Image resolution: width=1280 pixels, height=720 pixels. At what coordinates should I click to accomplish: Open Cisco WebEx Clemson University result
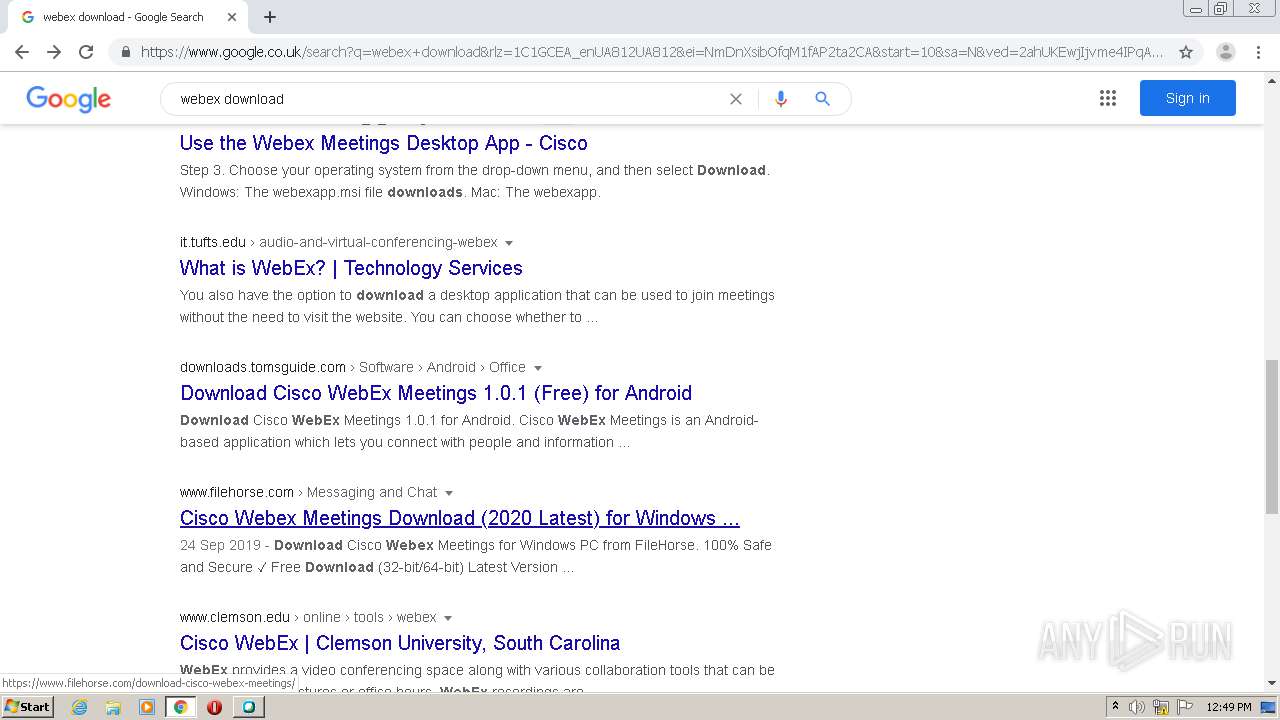point(400,643)
